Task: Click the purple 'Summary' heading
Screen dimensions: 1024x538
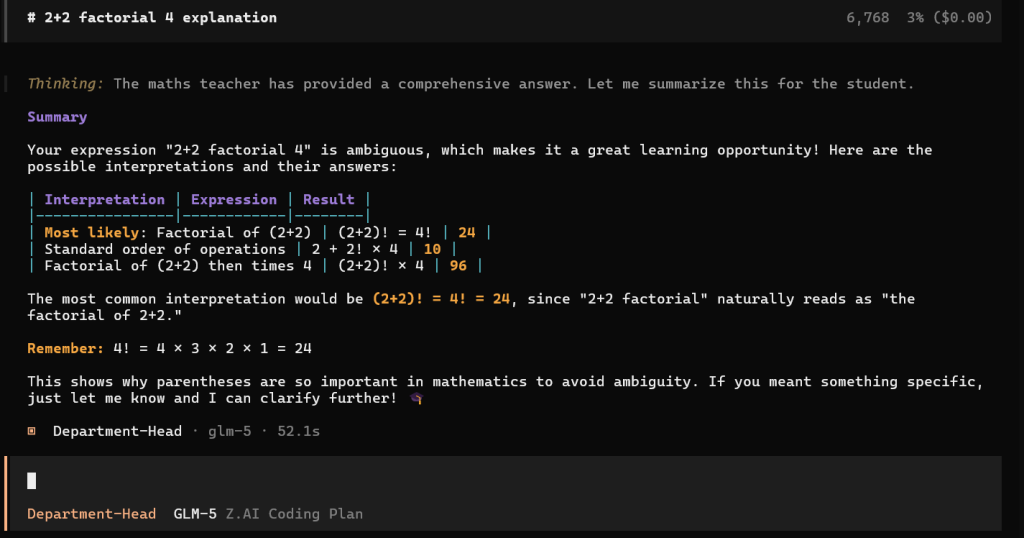Action: pos(57,117)
